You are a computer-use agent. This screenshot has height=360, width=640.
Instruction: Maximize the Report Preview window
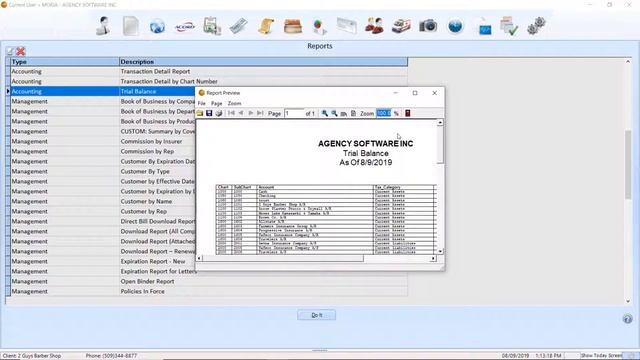tap(415, 93)
